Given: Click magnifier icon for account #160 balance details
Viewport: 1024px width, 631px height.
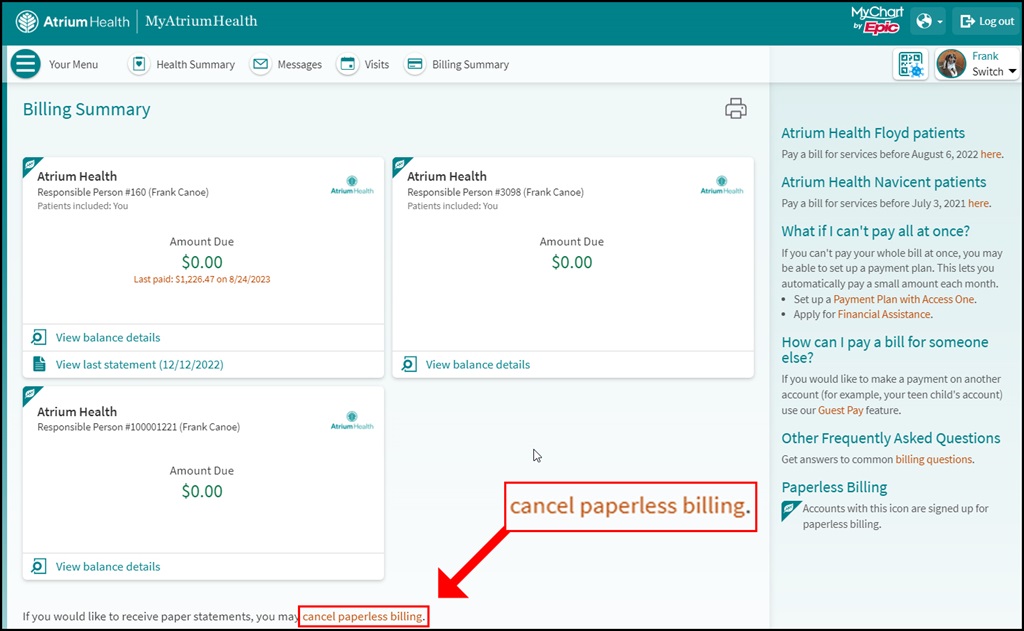Looking at the screenshot, I should tap(39, 337).
